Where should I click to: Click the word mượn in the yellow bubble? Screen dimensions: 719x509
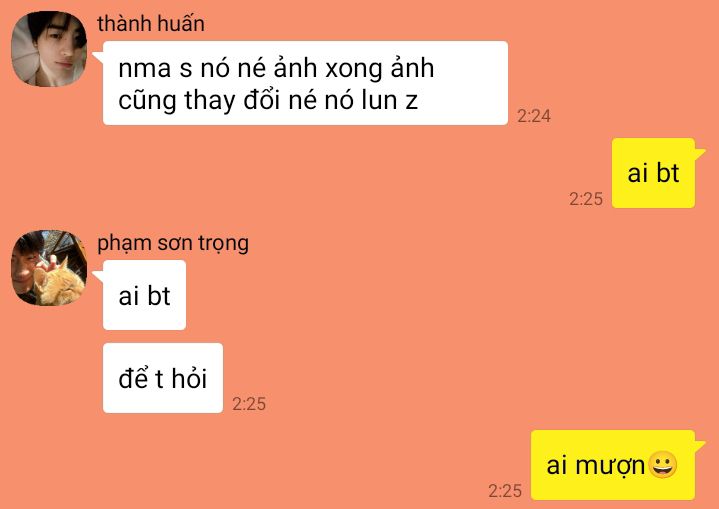pos(610,466)
